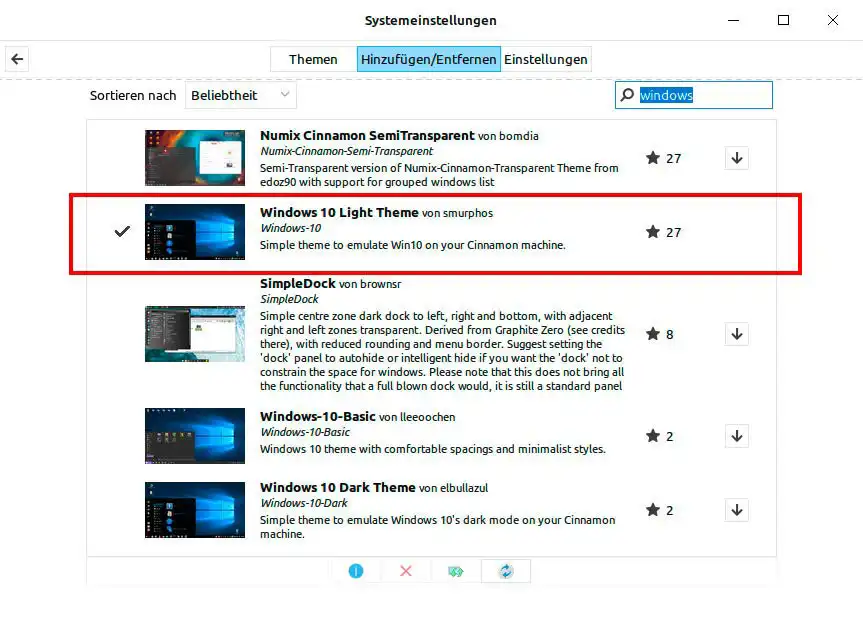The width and height of the screenshot is (863, 627).
Task: Select the 'Windows-10-Basic' title text
Action: tap(318, 416)
